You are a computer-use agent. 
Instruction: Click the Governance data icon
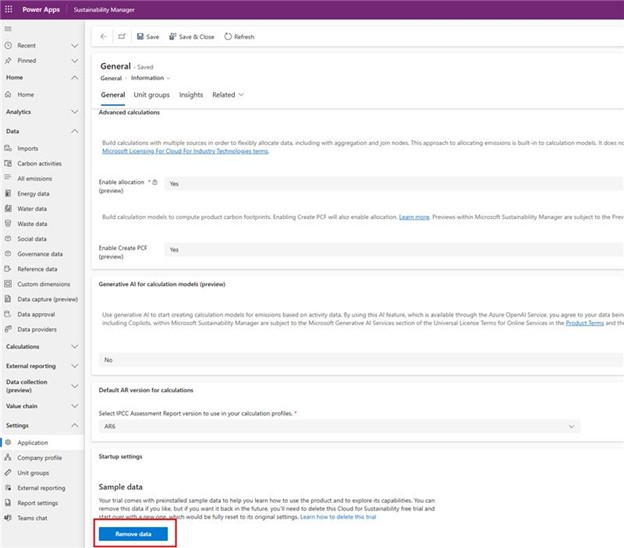coord(8,254)
